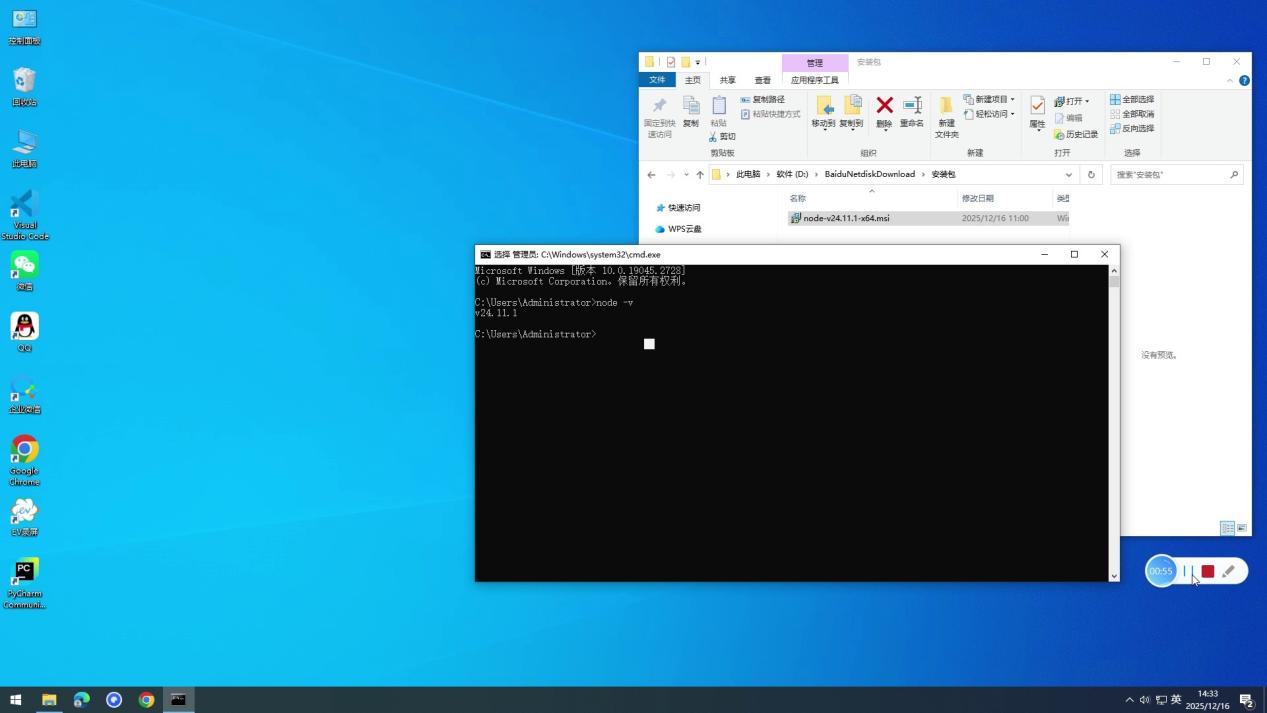Switch to the 查看 ribbon tab
1267x713 pixels.
pyautogui.click(x=762, y=80)
